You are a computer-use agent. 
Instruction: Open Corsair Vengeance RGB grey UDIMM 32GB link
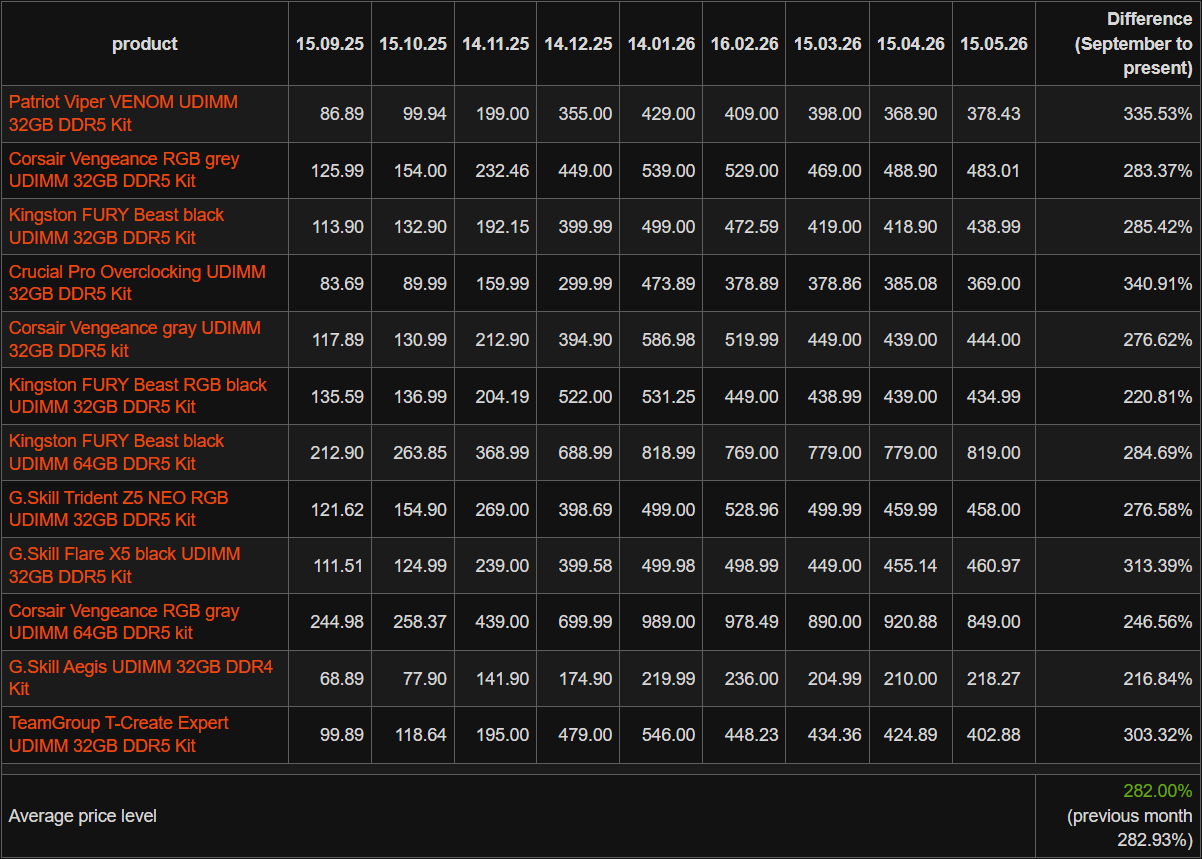coord(124,170)
